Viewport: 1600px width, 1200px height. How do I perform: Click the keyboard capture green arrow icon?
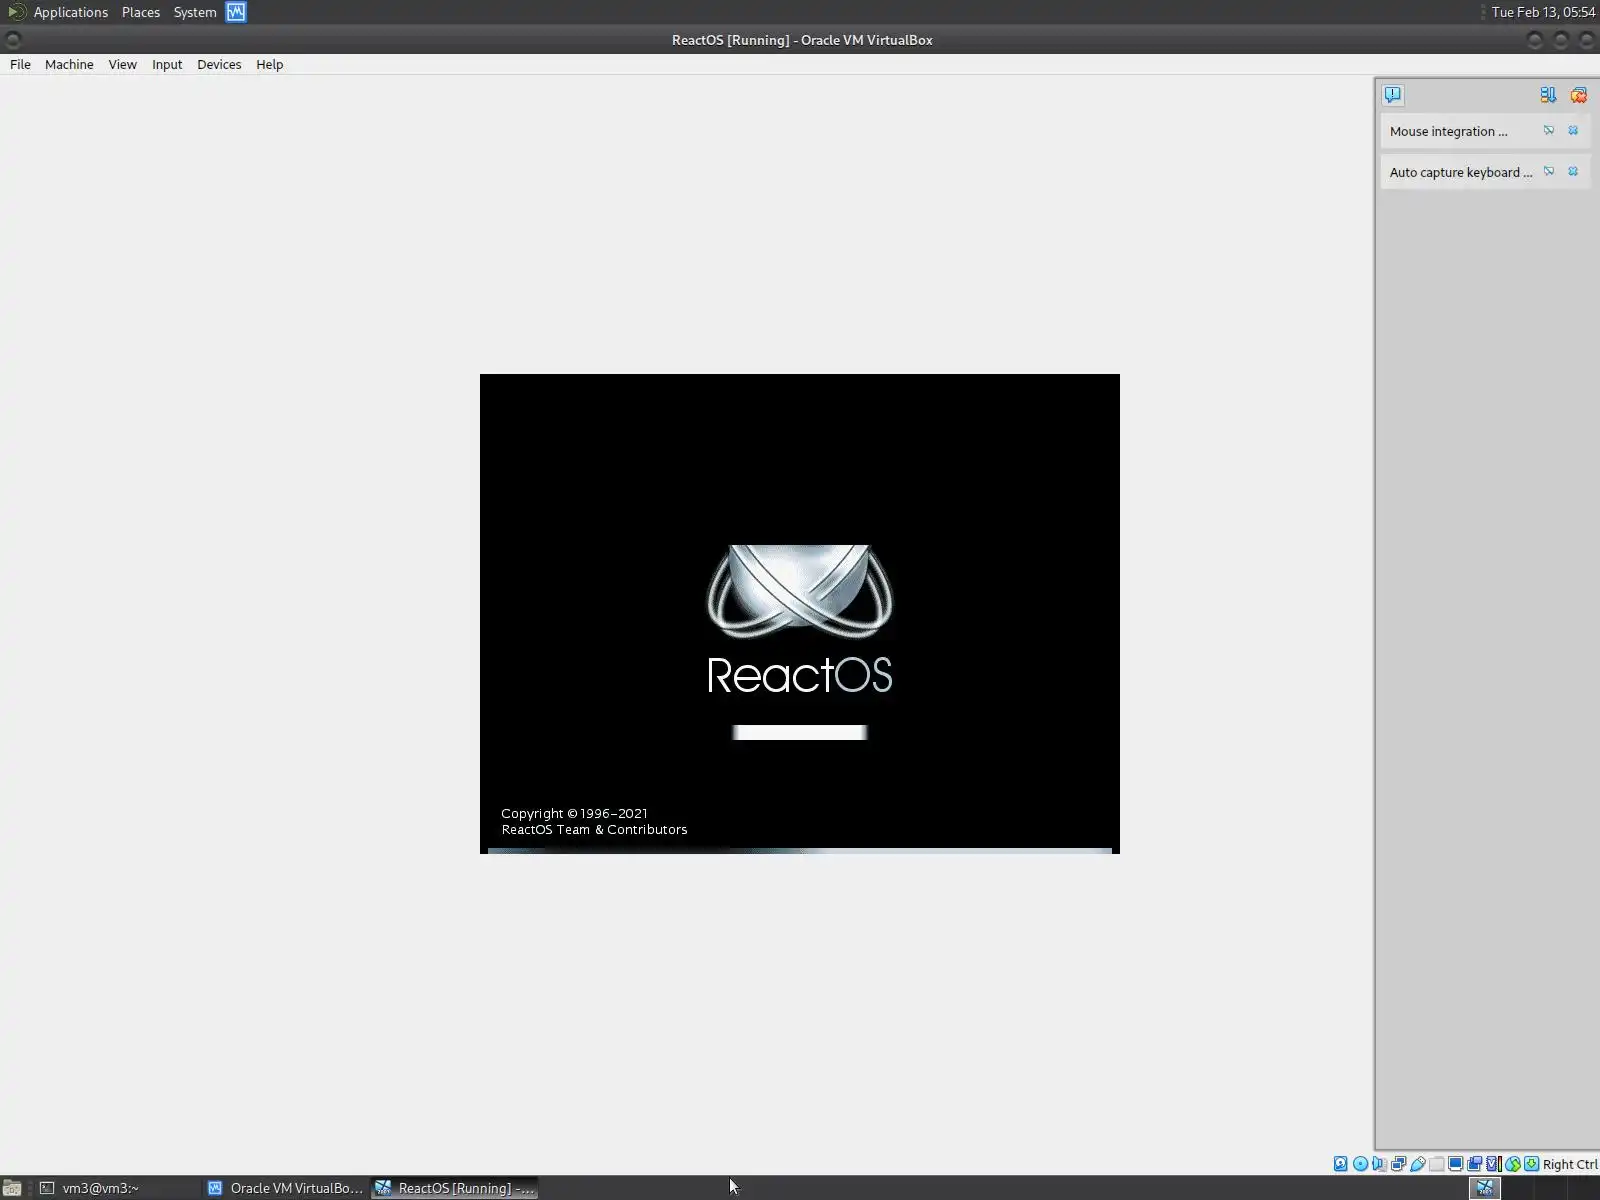(1531, 1164)
